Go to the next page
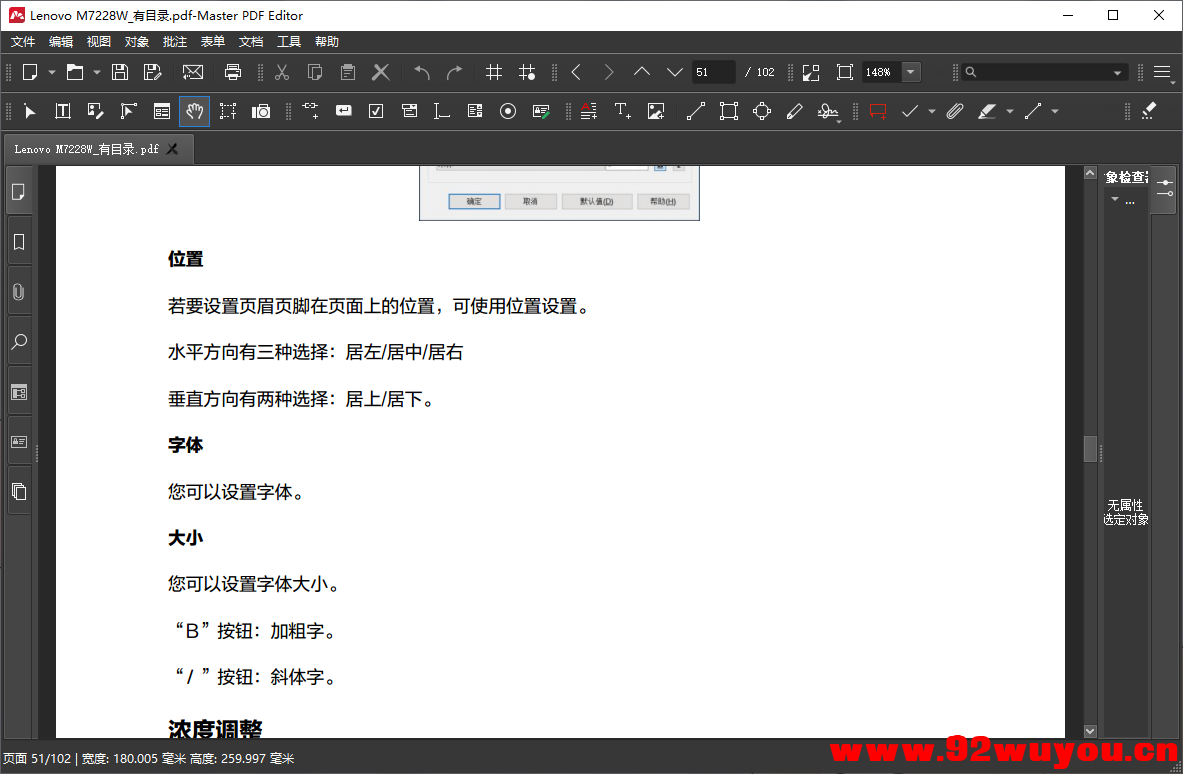This screenshot has height=774, width=1183. pyautogui.click(x=608, y=72)
